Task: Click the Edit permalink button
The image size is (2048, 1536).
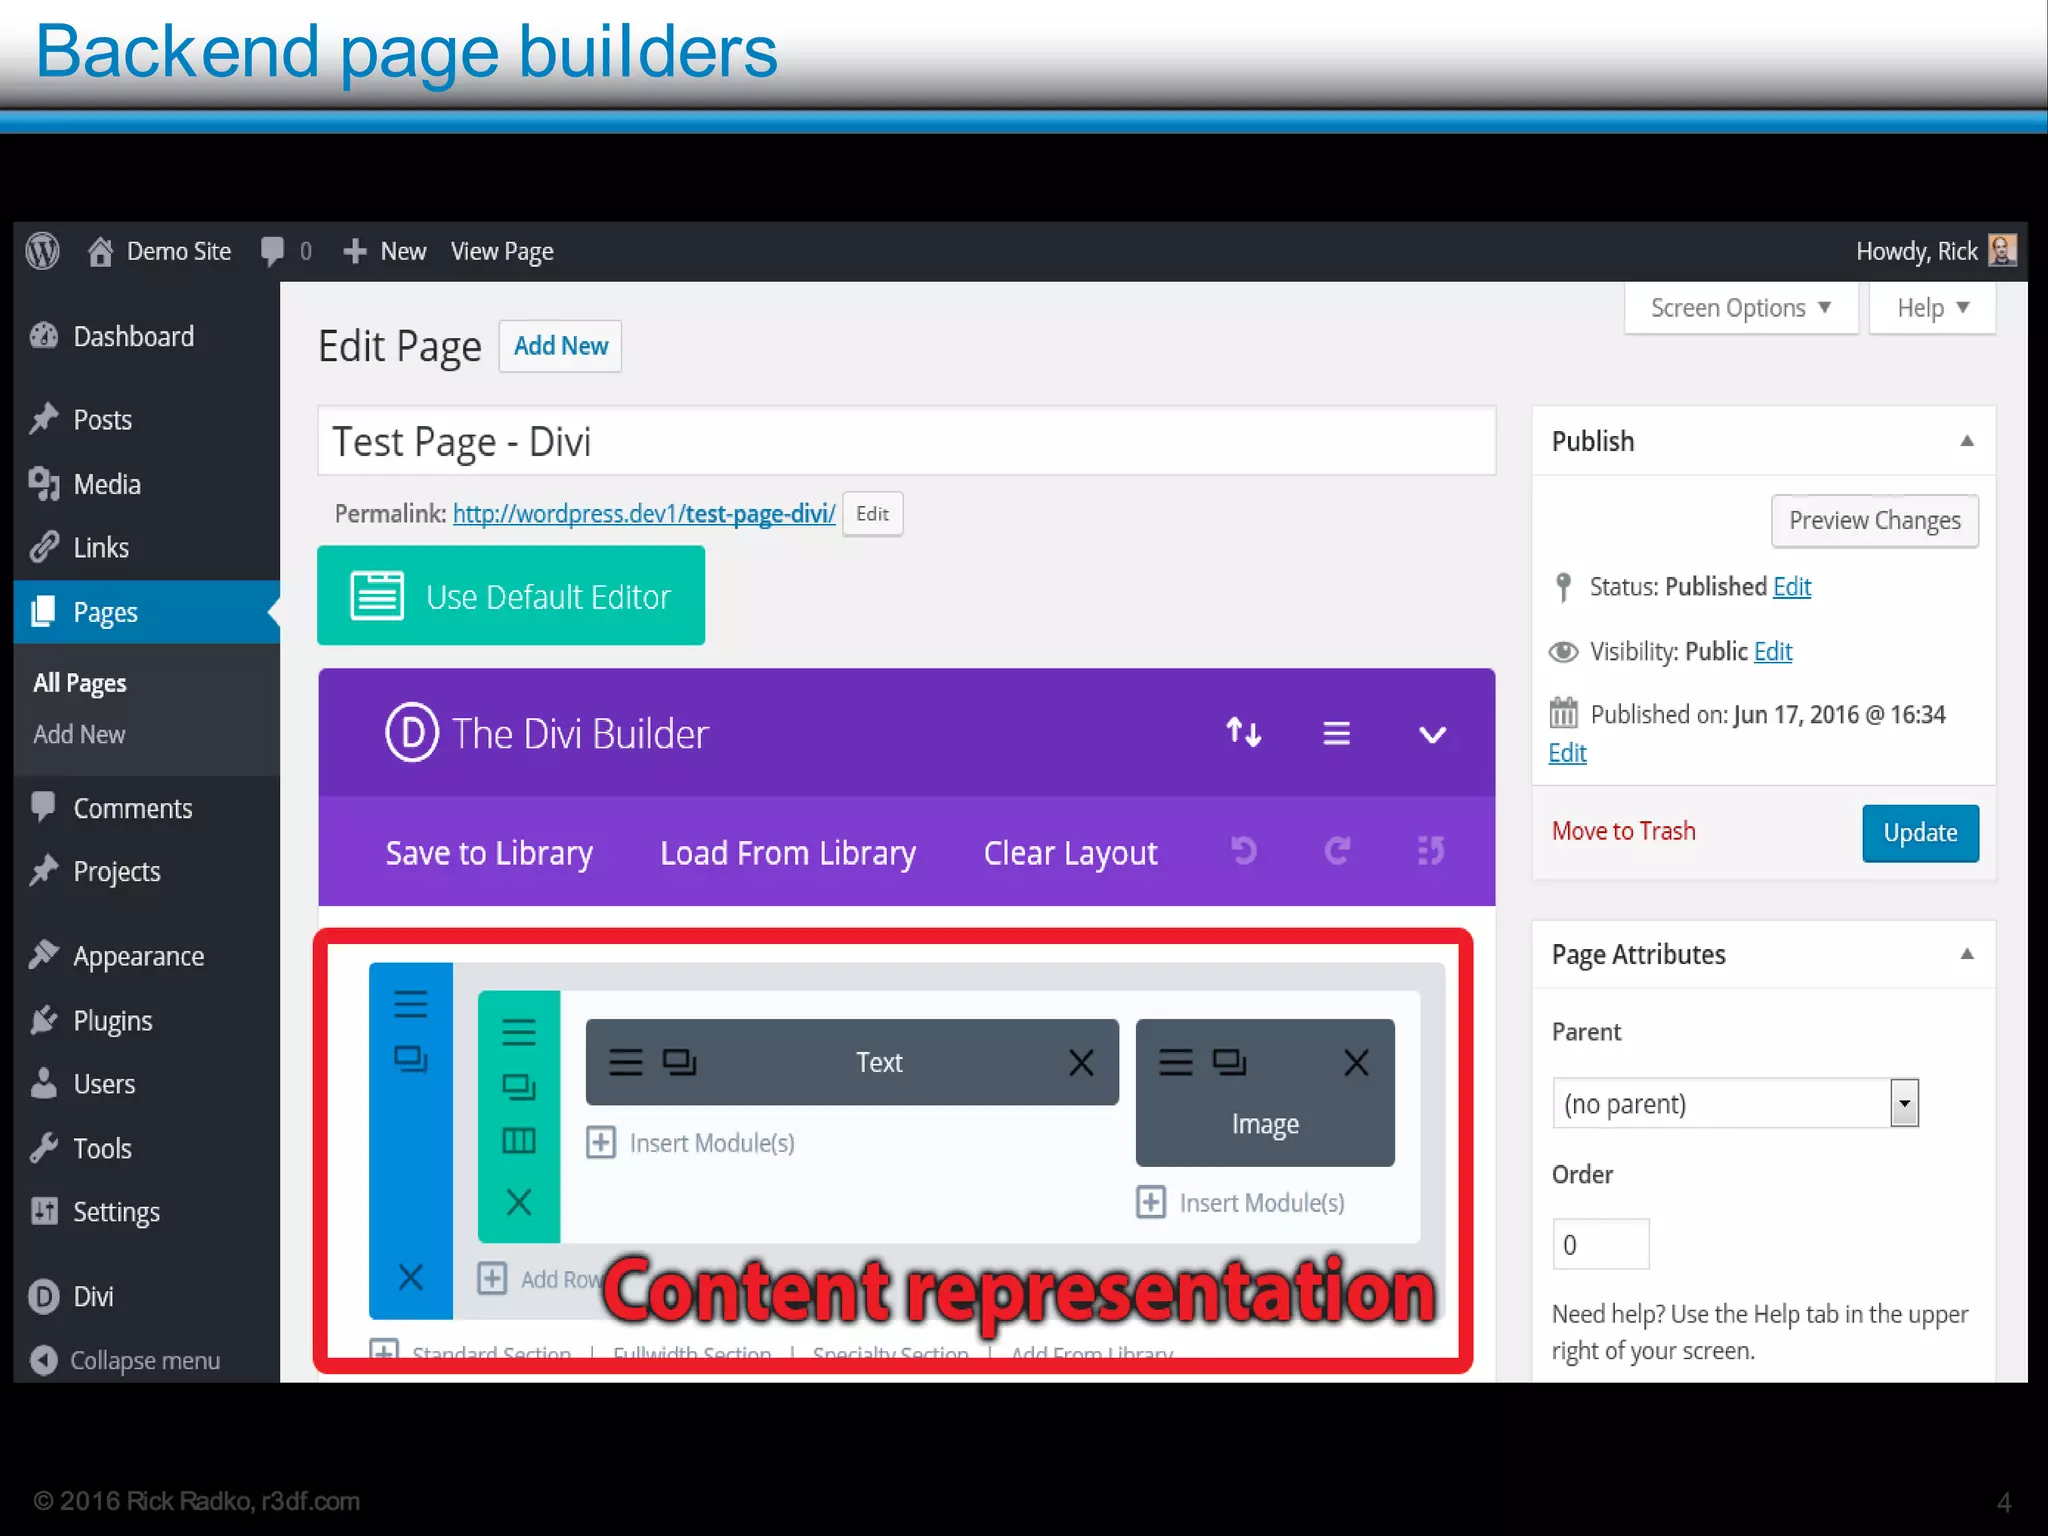Action: click(x=872, y=514)
